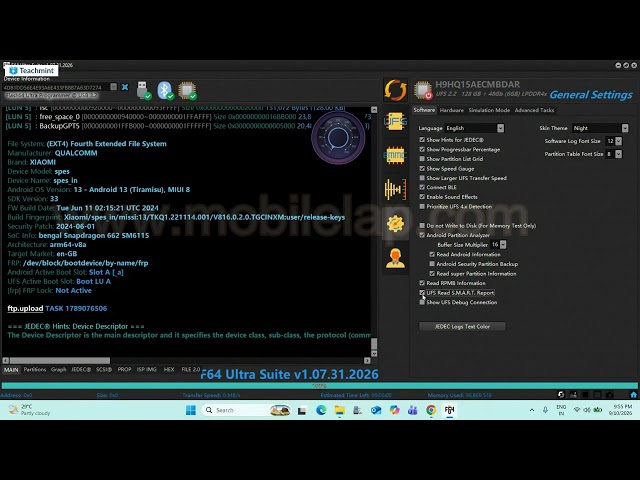Click the Task View icon in taskbar
Image resolution: width=640 pixels, height=480 pixels.
pyautogui.click(x=302, y=411)
